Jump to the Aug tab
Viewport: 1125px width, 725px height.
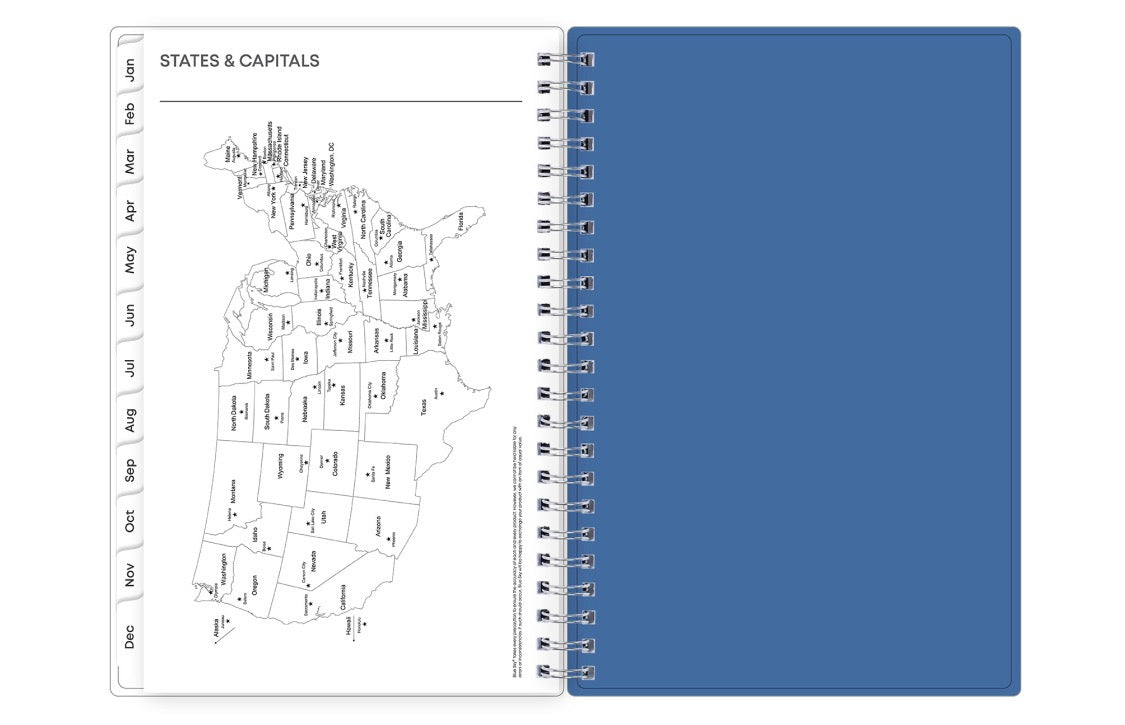coord(130,421)
